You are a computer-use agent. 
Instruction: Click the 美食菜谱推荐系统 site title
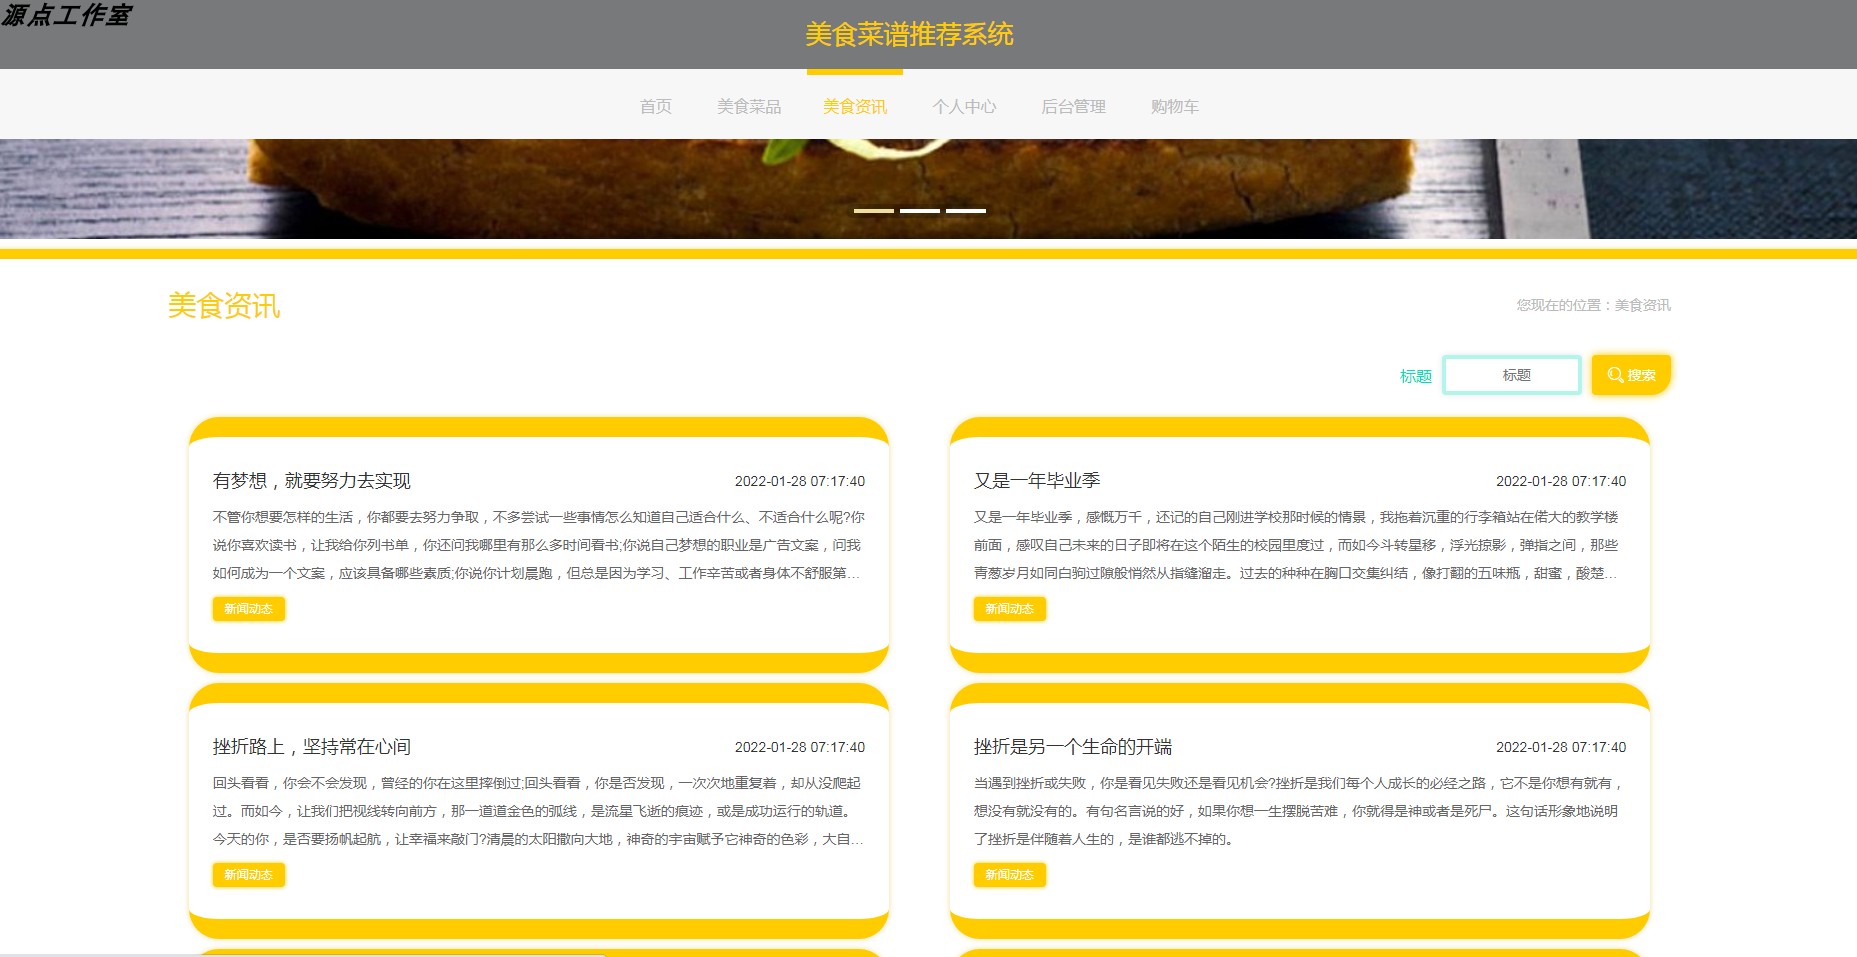[x=909, y=35]
